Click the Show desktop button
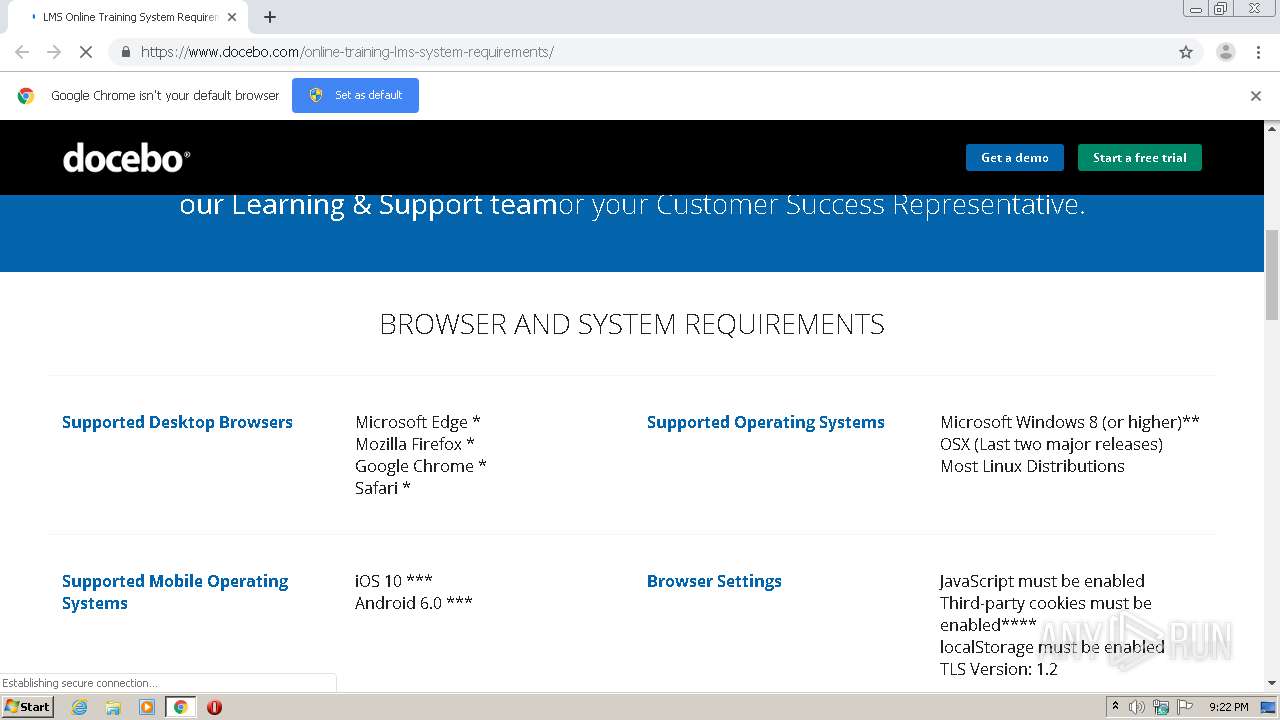This screenshot has width=1280, height=720. [x=1269, y=707]
